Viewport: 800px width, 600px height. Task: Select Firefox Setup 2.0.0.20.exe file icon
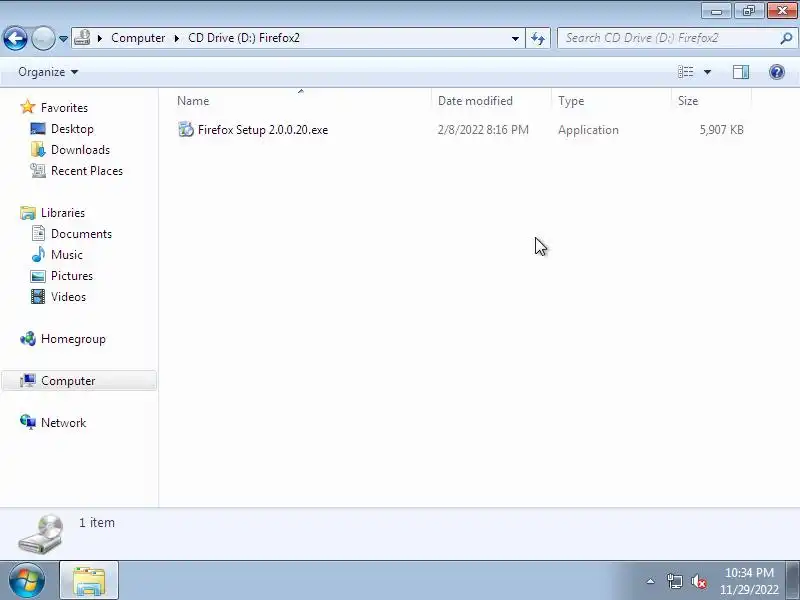point(186,130)
